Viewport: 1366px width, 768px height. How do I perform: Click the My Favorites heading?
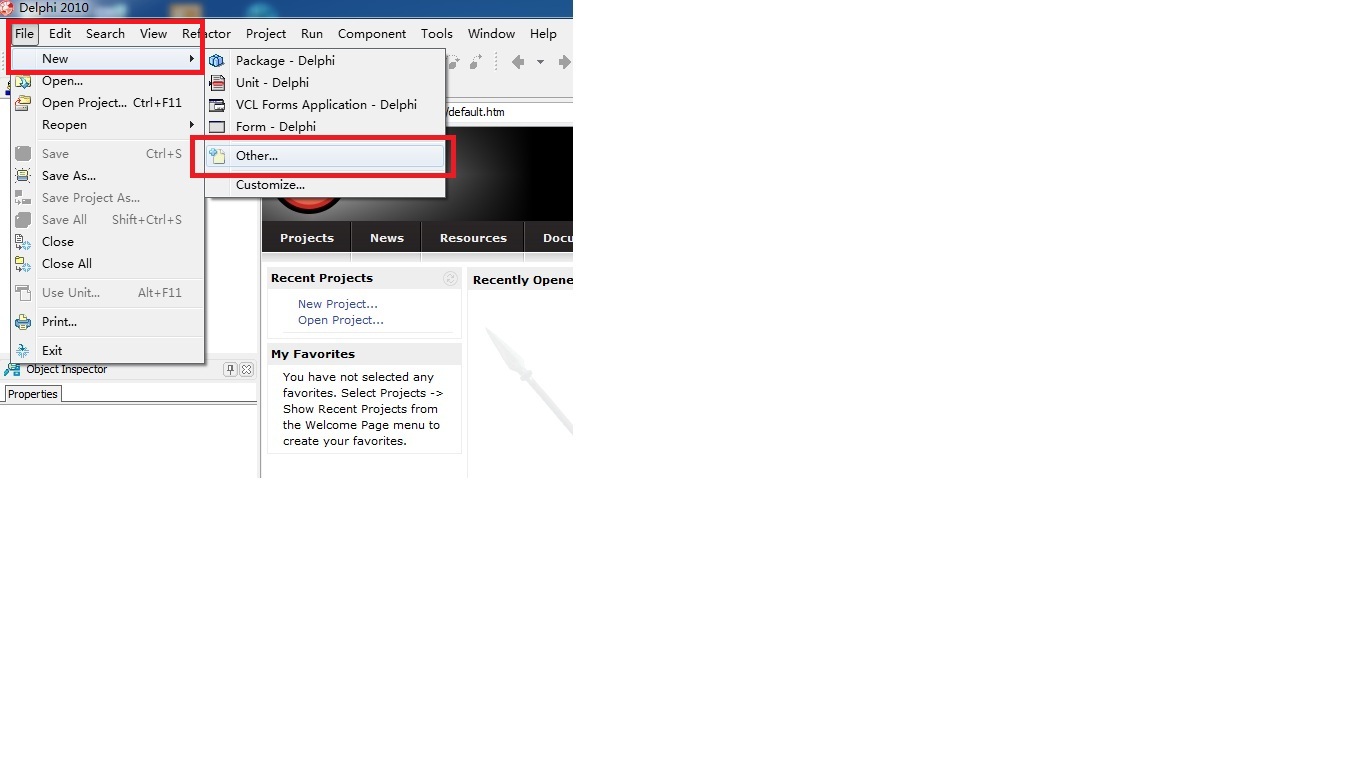click(313, 354)
